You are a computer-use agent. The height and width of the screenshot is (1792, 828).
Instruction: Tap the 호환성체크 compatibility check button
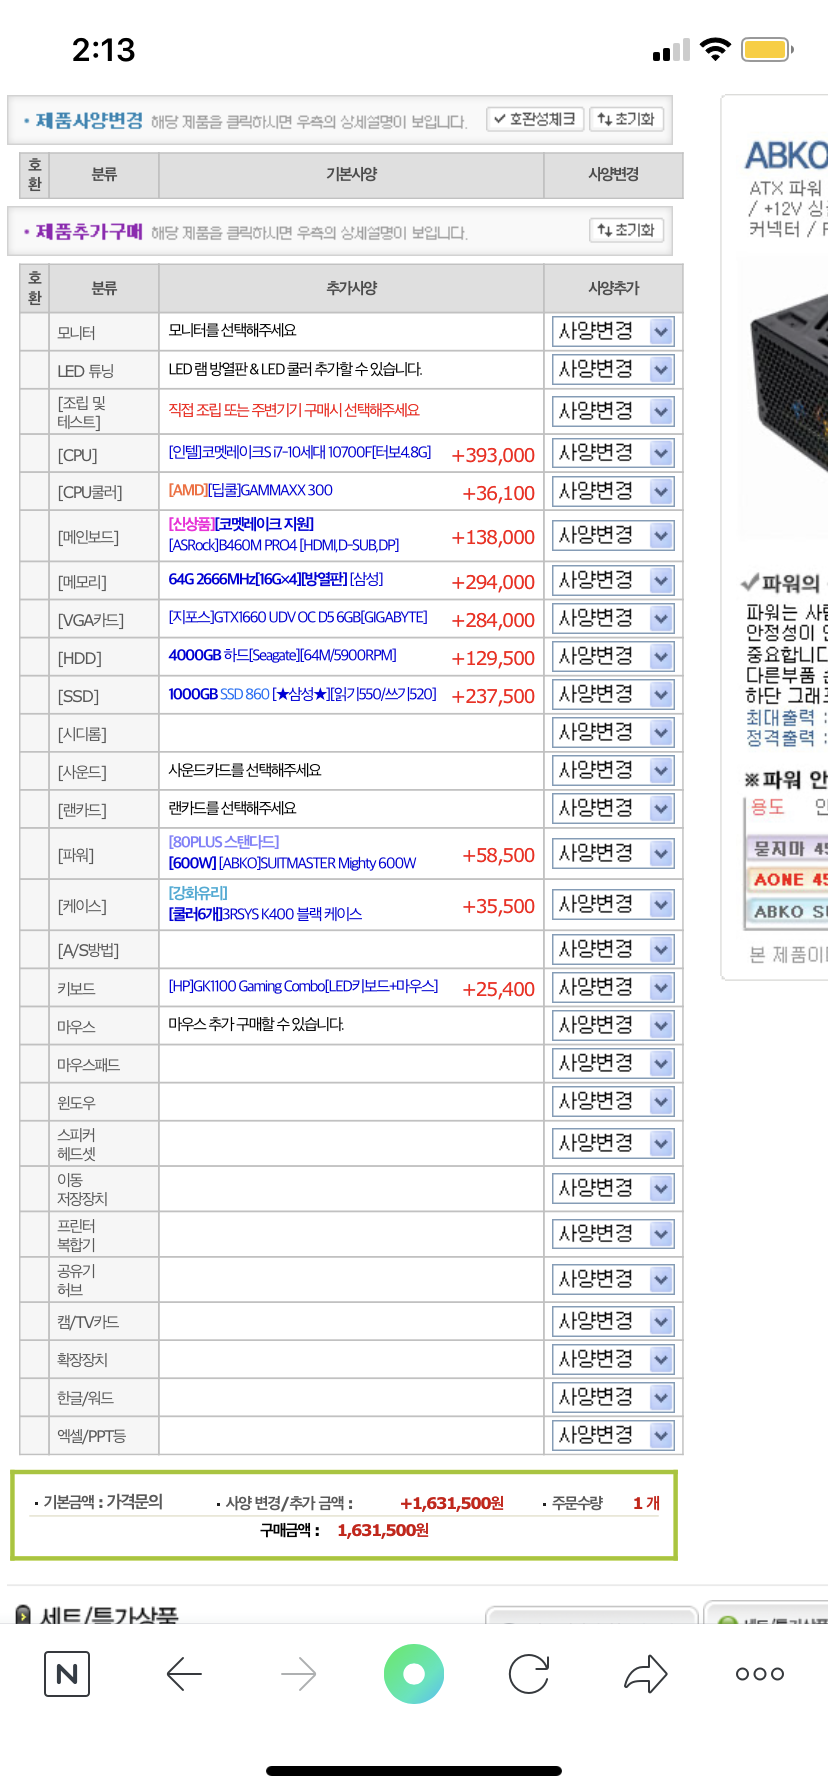[535, 119]
